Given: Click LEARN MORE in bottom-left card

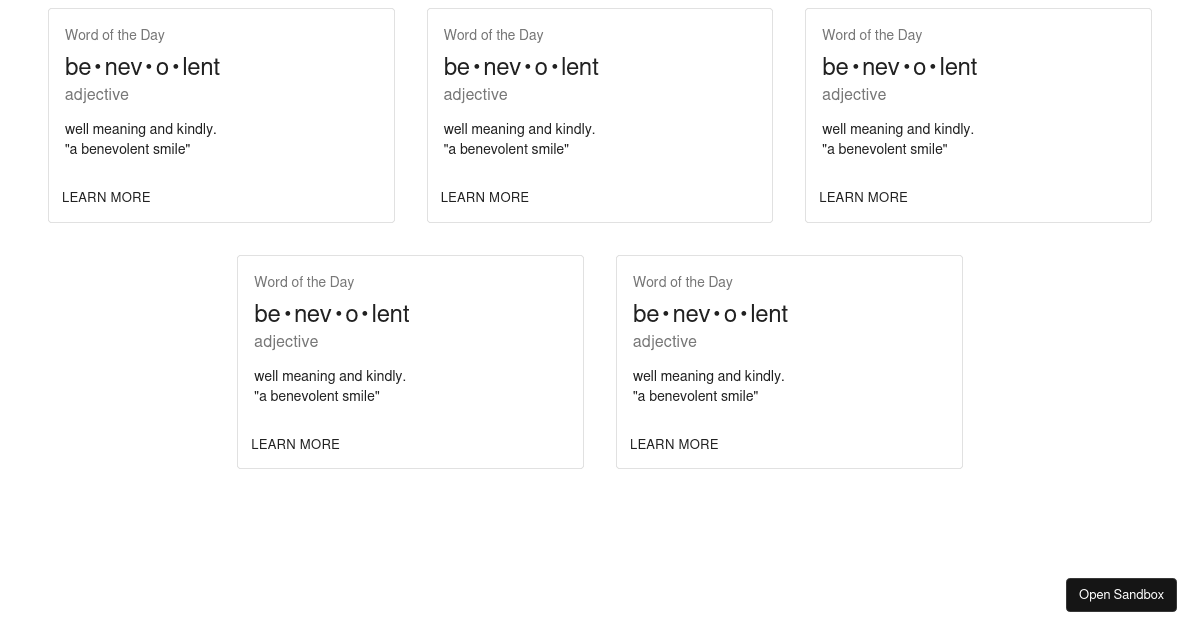Looking at the screenshot, I should click(295, 444).
